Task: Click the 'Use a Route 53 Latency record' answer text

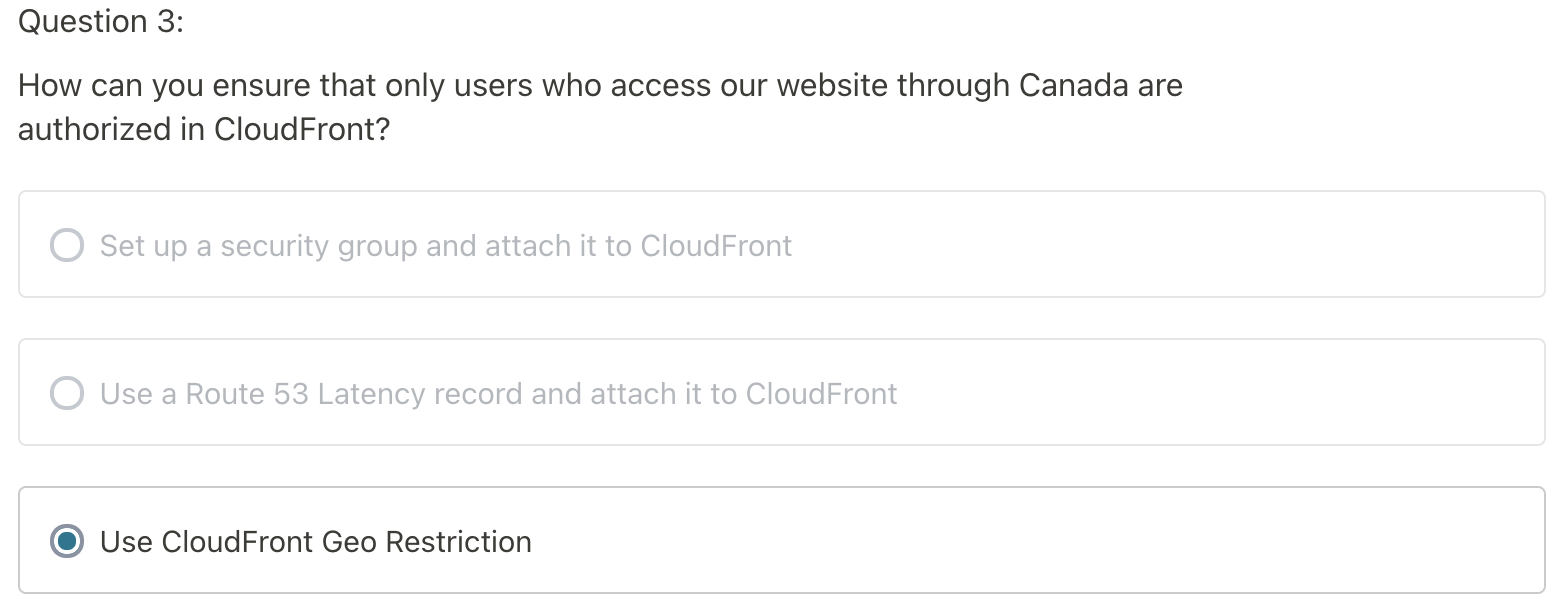Action: [x=498, y=393]
